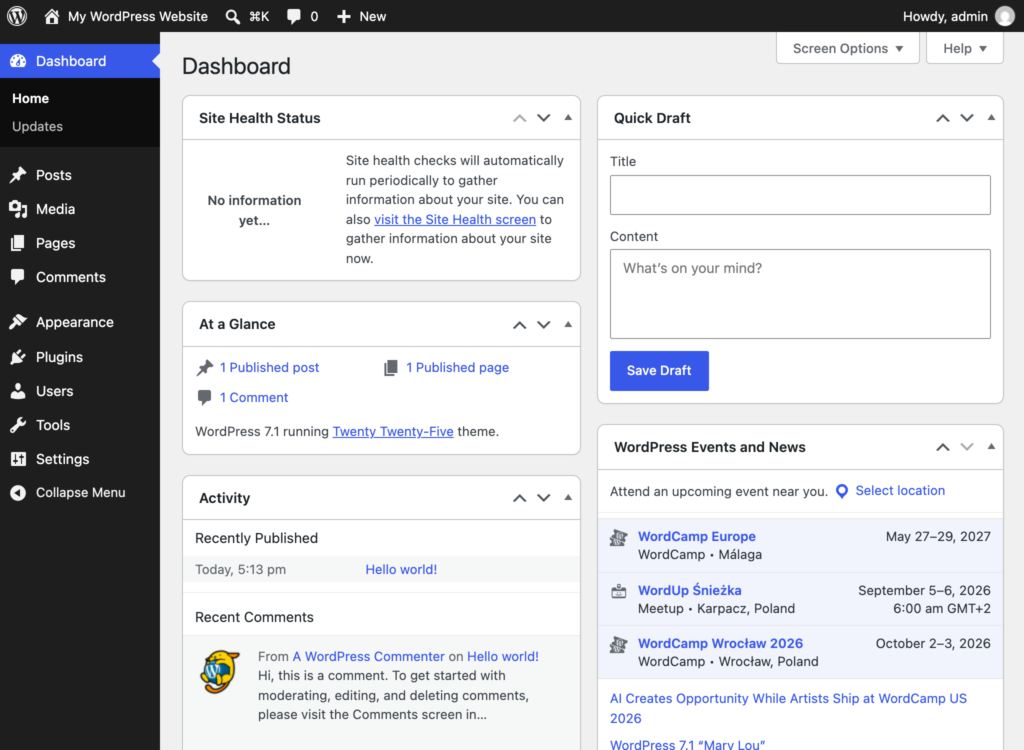The height and width of the screenshot is (750, 1024).
Task: Click the commenter avatar image
Action: coord(219,672)
